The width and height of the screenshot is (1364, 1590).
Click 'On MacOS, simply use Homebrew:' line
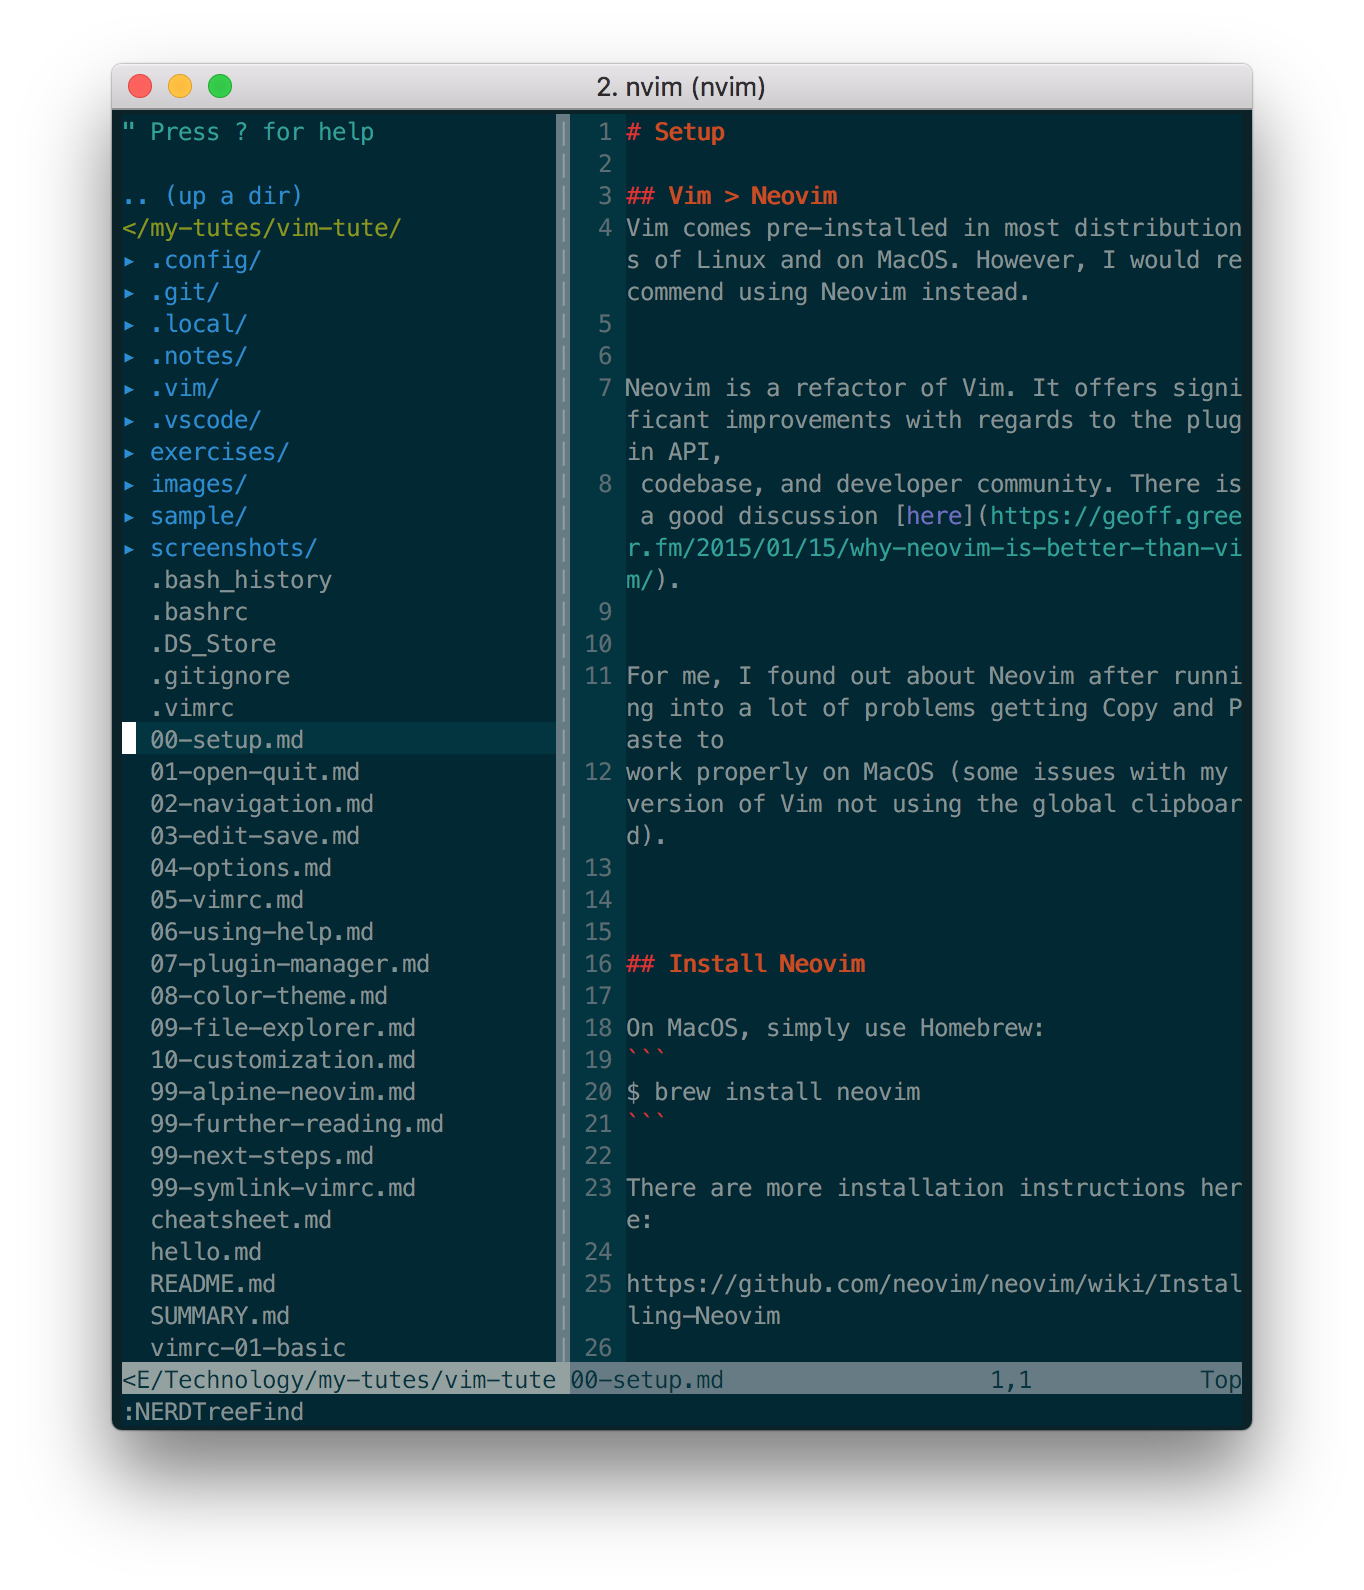pos(835,1028)
